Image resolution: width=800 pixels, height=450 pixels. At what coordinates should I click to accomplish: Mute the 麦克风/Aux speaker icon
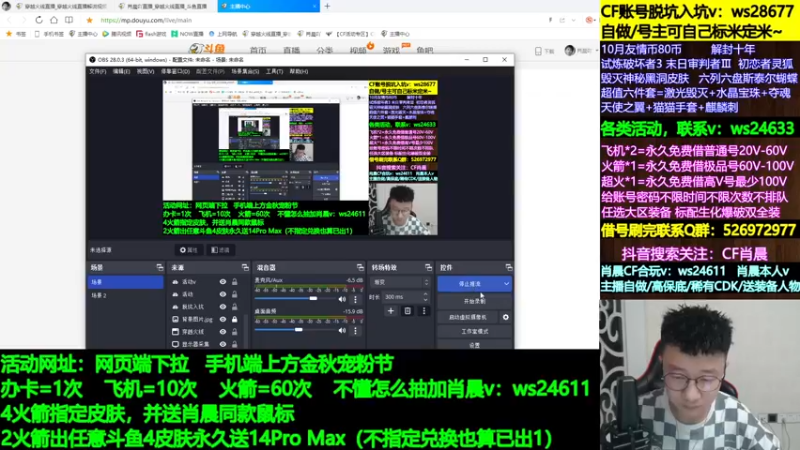click(x=342, y=299)
